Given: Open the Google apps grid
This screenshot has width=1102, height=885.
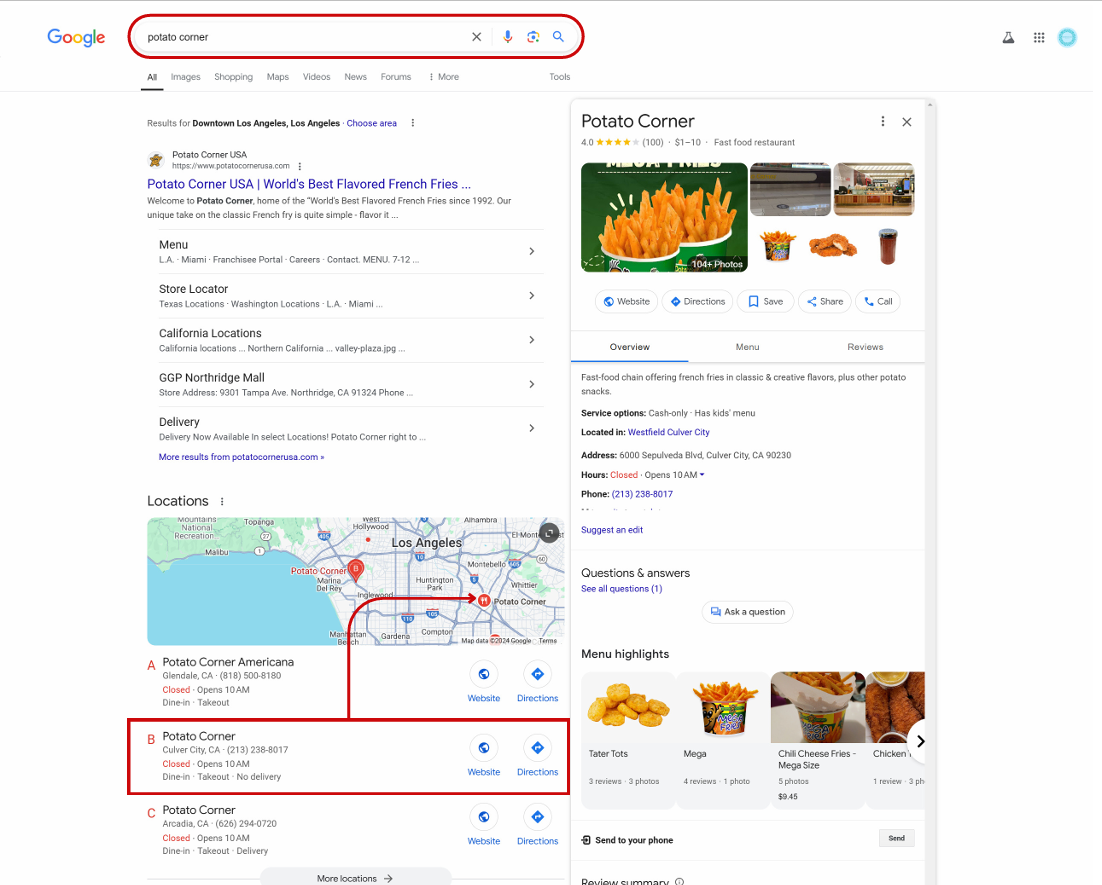Looking at the screenshot, I should pyautogui.click(x=1039, y=38).
